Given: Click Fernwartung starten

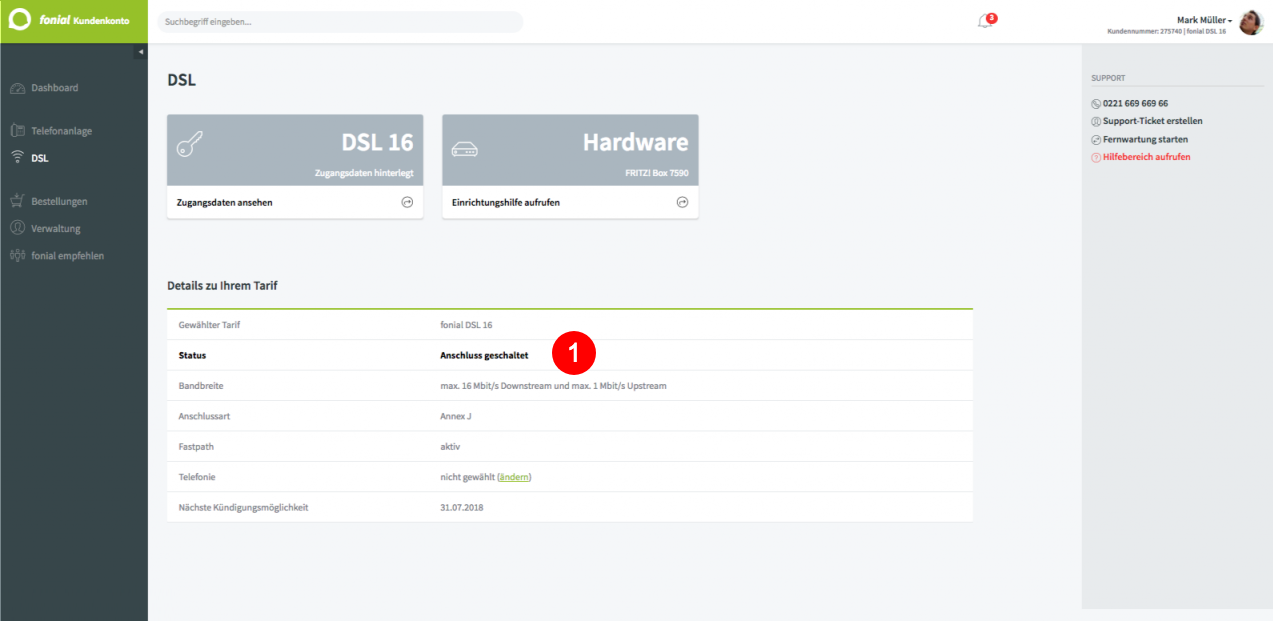Looking at the screenshot, I should click(x=1146, y=139).
